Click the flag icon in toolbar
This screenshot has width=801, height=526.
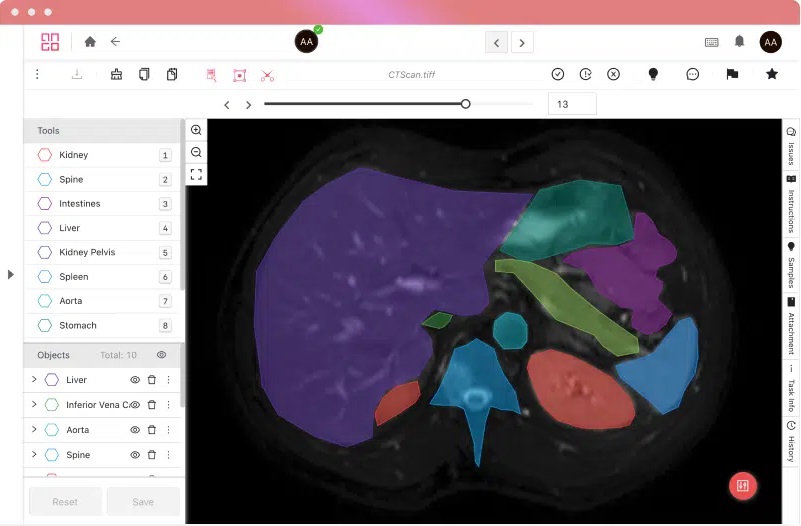732,74
